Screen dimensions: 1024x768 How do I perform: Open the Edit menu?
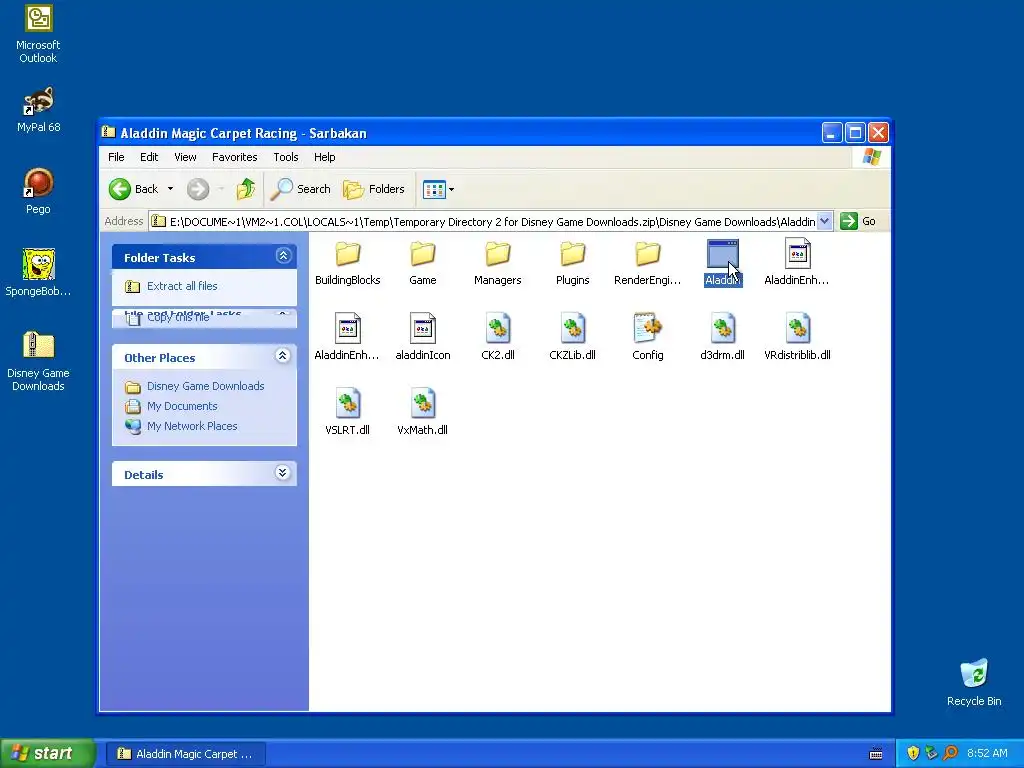click(x=149, y=157)
